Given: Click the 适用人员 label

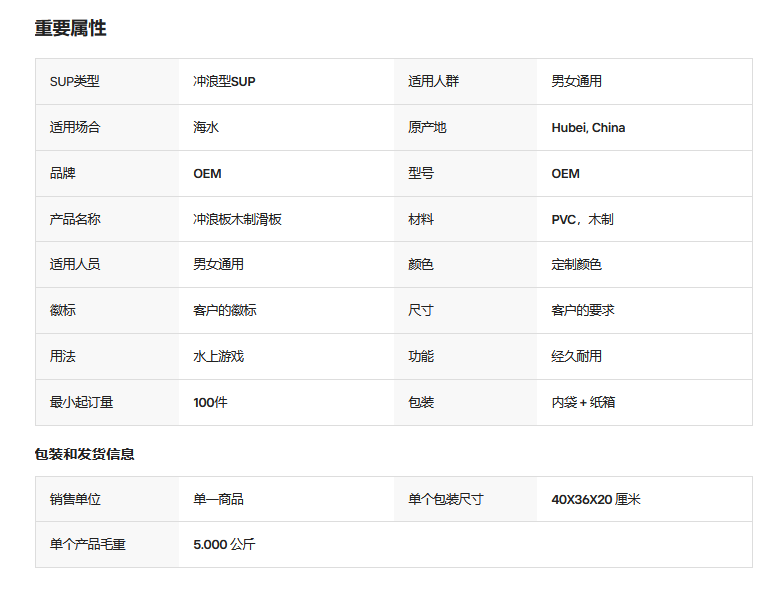Looking at the screenshot, I should pyautogui.click(x=75, y=264).
